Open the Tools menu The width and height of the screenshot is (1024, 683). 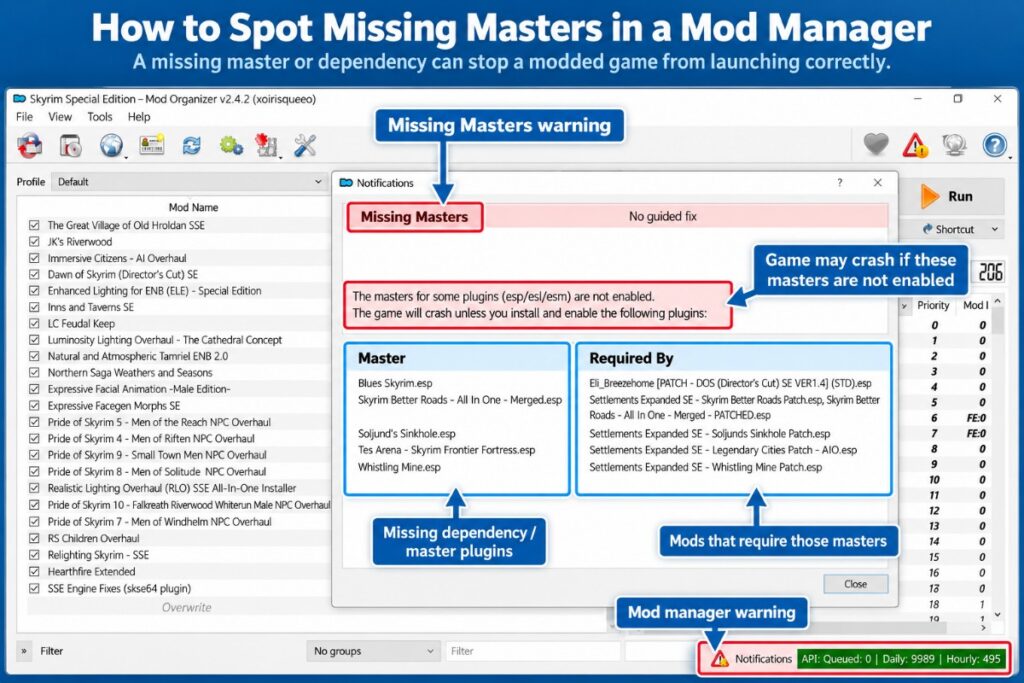coord(100,117)
